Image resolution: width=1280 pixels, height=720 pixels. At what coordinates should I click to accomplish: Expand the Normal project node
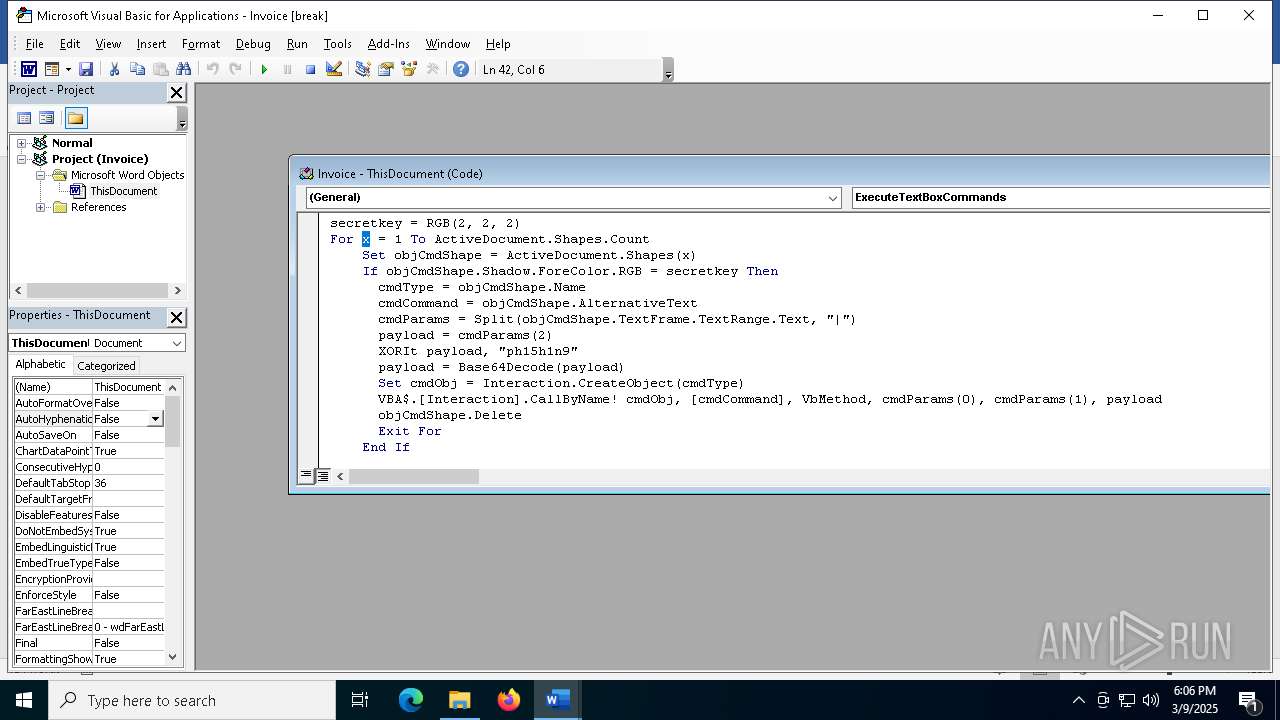tap(21, 143)
